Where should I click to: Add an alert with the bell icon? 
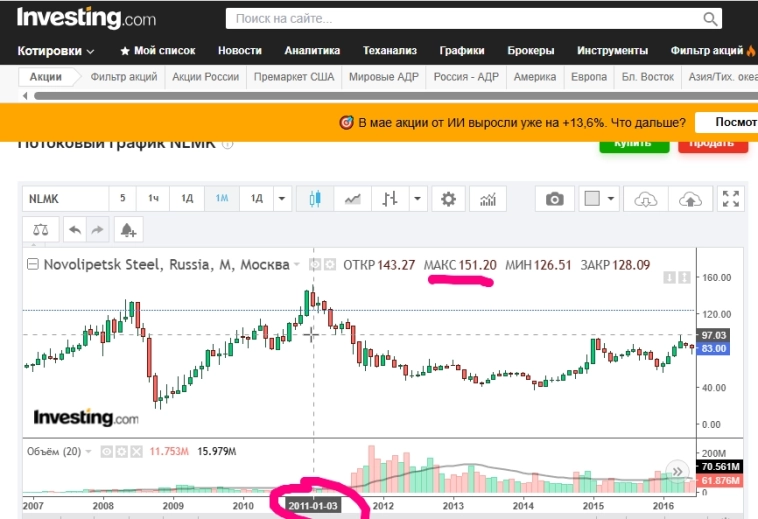pos(128,230)
